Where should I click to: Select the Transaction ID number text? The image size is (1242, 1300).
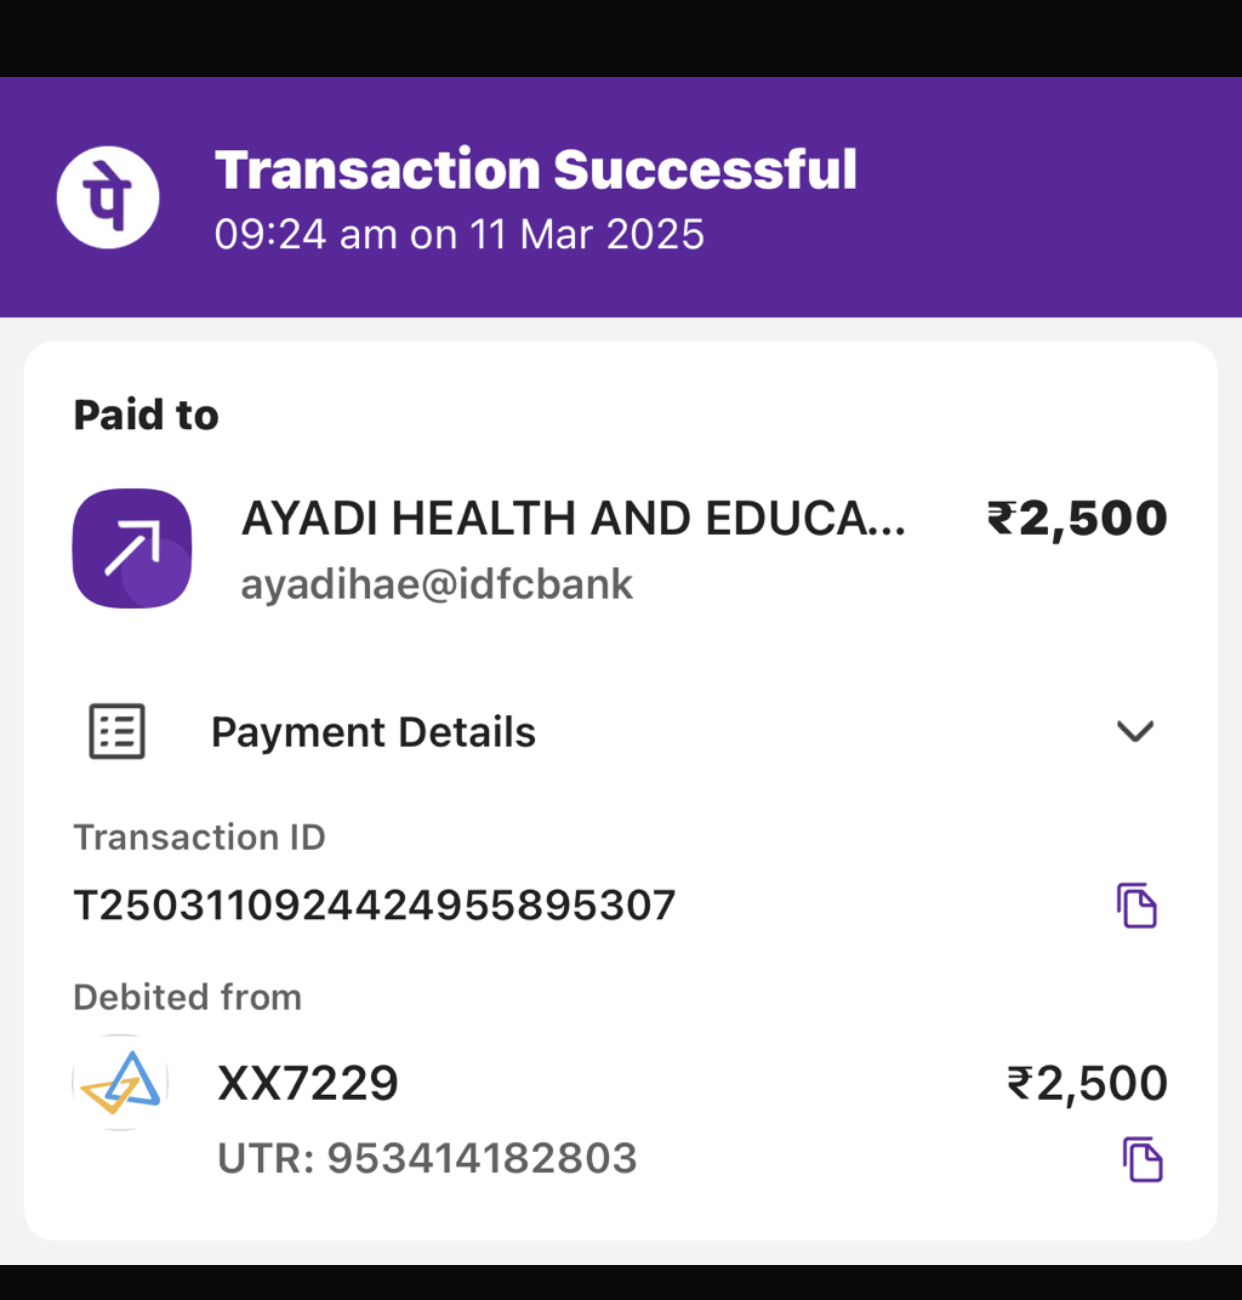(x=375, y=906)
